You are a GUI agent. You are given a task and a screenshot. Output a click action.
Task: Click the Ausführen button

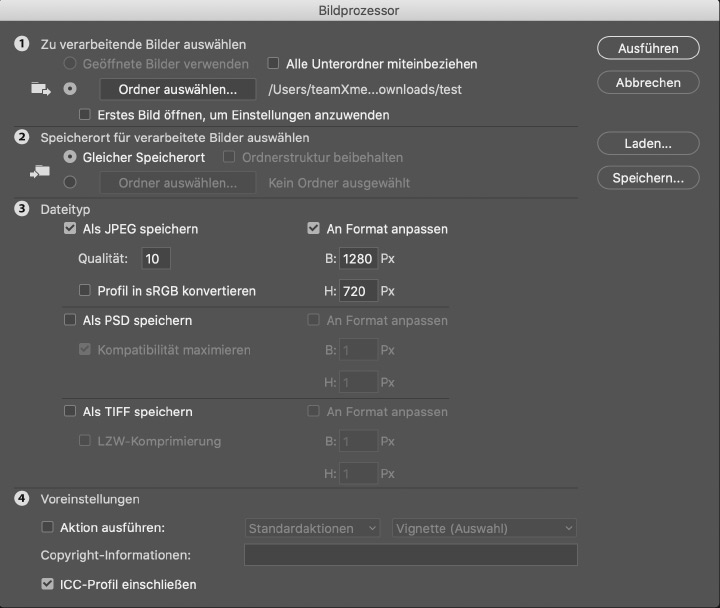tap(648, 48)
